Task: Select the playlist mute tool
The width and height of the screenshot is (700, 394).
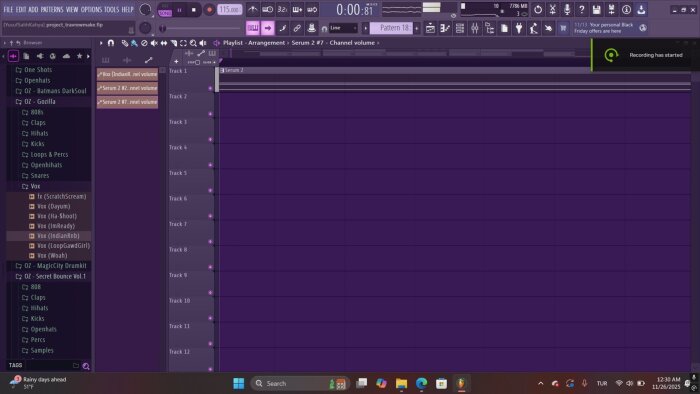Action: click(x=154, y=43)
